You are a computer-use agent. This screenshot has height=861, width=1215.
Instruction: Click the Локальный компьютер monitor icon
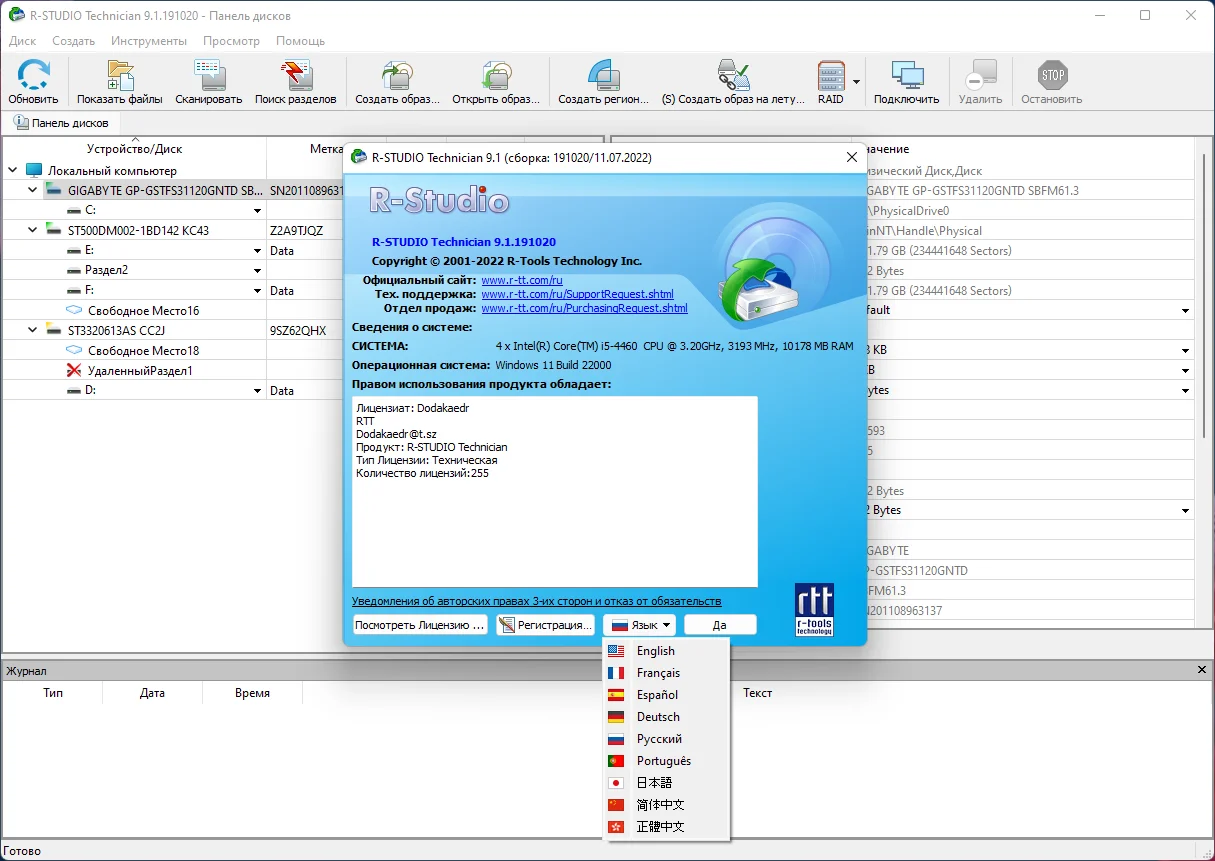pos(34,171)
